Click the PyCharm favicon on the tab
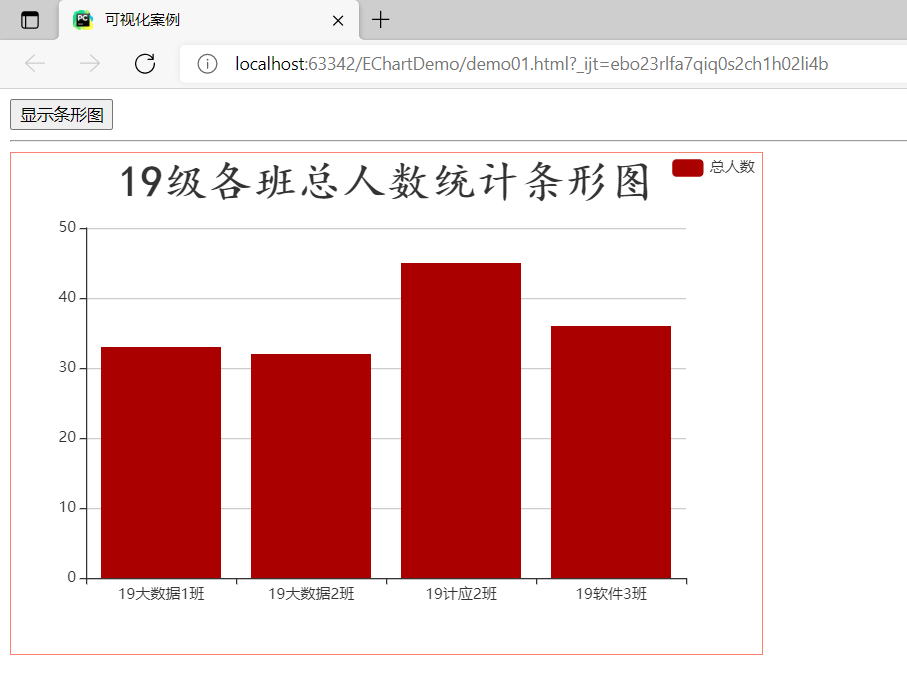 coord(83,20)
